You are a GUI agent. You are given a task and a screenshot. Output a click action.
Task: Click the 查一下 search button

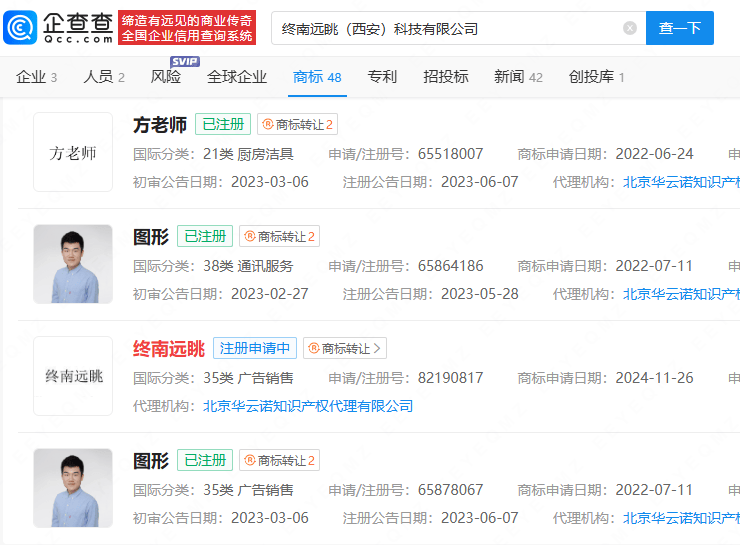tap(680, 28)
